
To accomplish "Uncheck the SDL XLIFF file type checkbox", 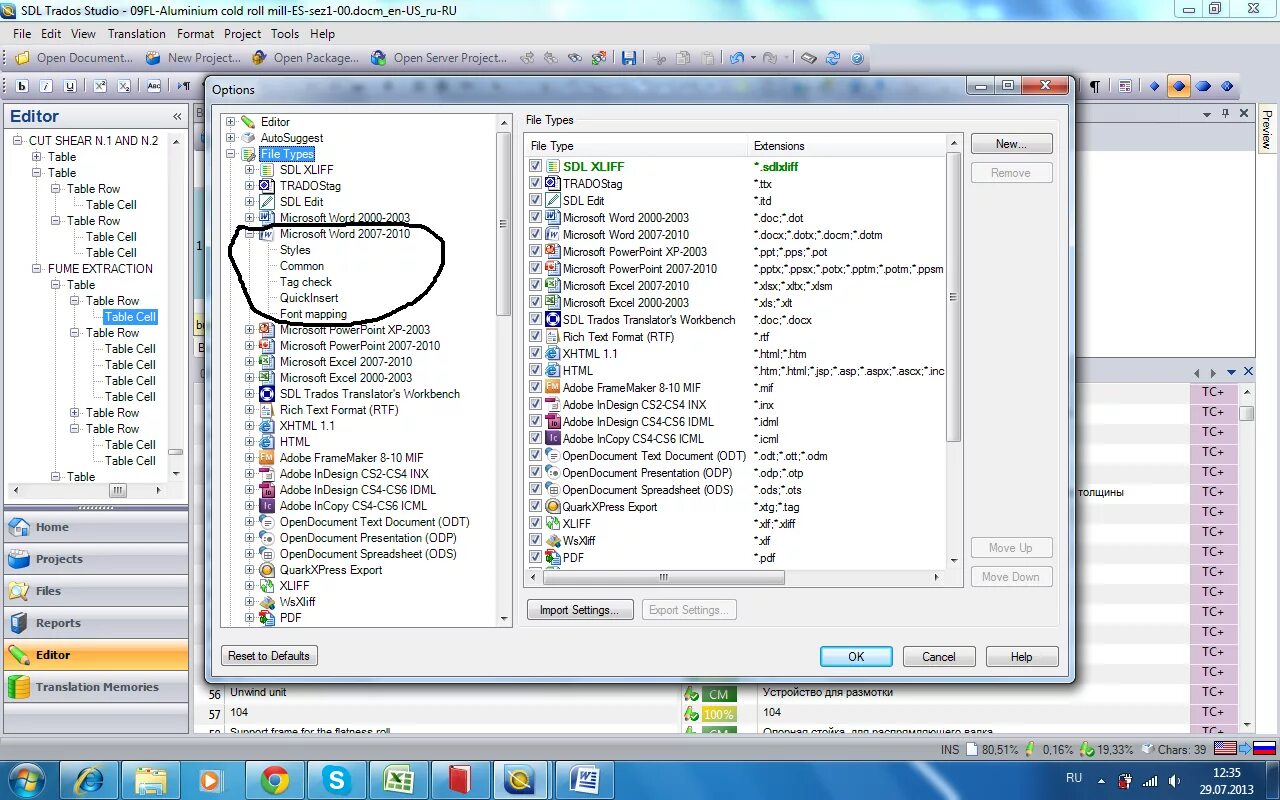I will click(536, 166).
